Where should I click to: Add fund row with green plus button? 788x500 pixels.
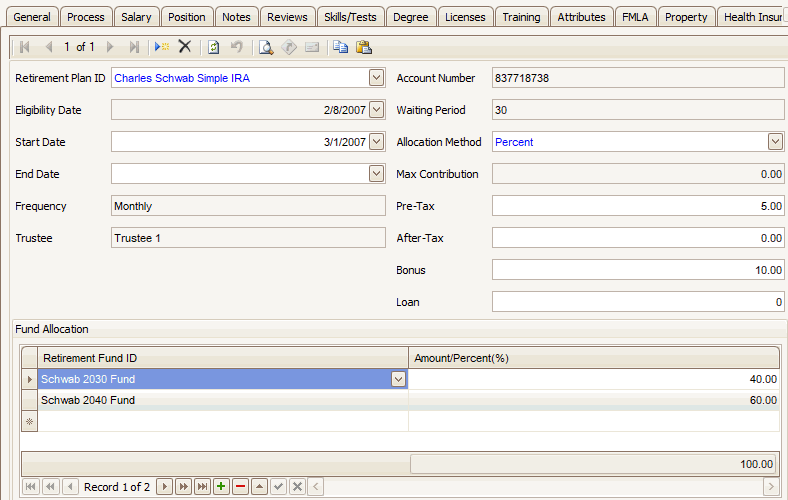221,486
